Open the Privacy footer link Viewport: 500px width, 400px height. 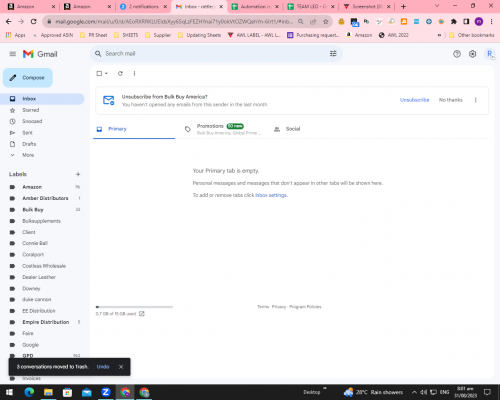pos(279,307)
